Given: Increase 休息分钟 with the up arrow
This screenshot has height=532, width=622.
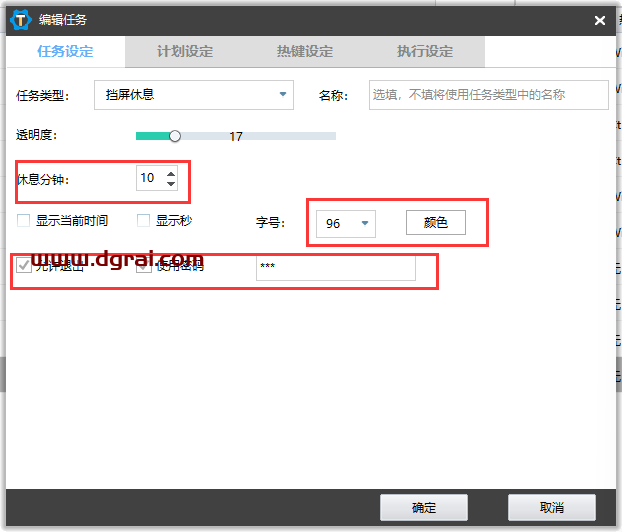Looking at the screenshot, I should click(x=171, y=174).
